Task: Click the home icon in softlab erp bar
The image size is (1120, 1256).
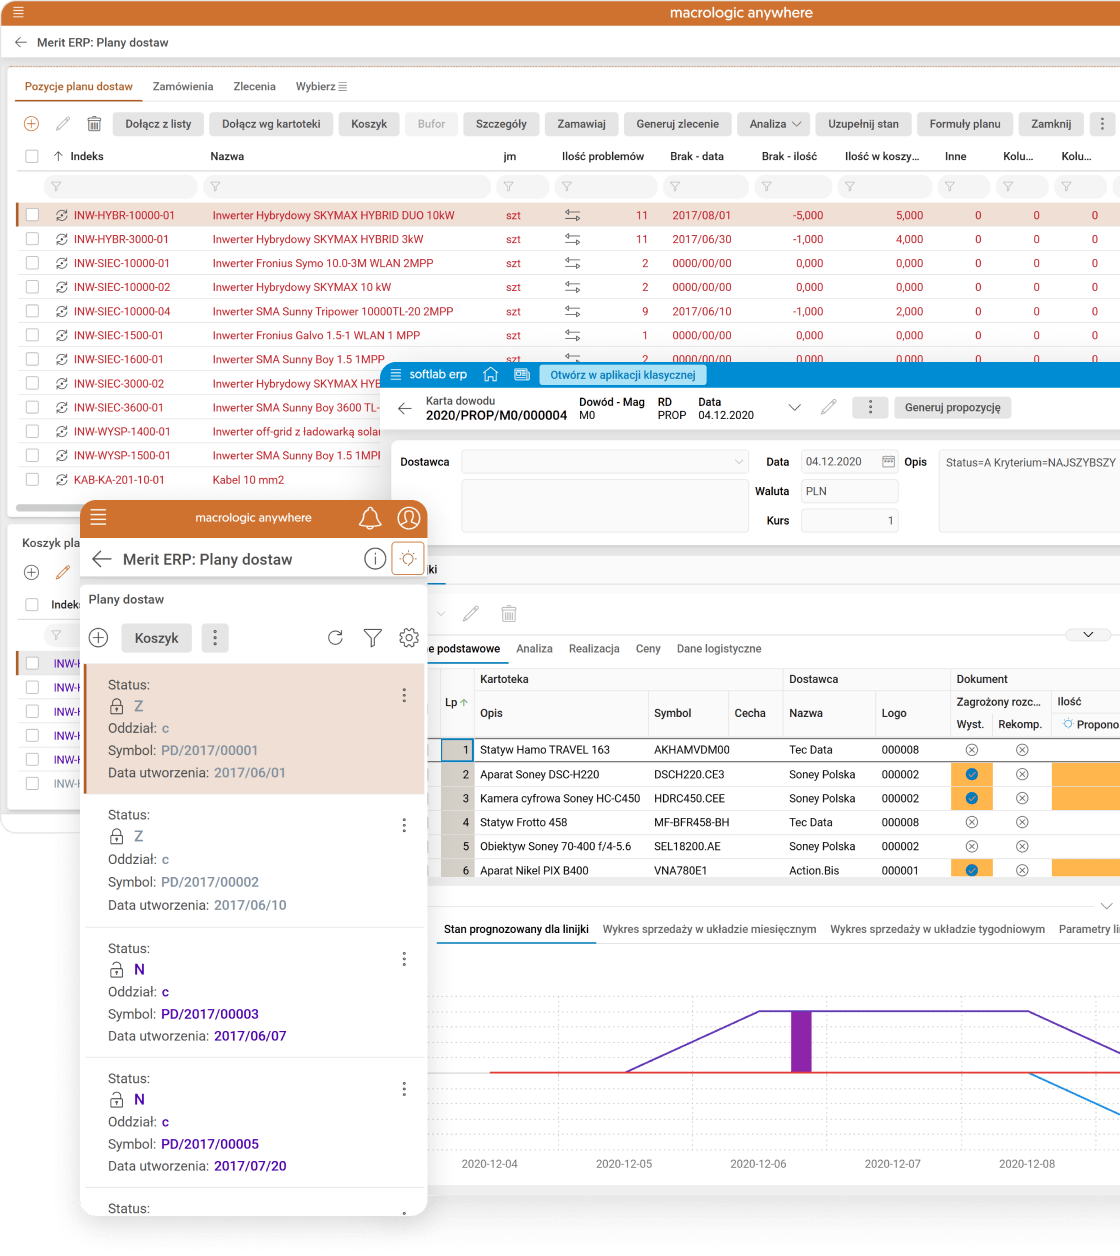Action: point(490,374)
